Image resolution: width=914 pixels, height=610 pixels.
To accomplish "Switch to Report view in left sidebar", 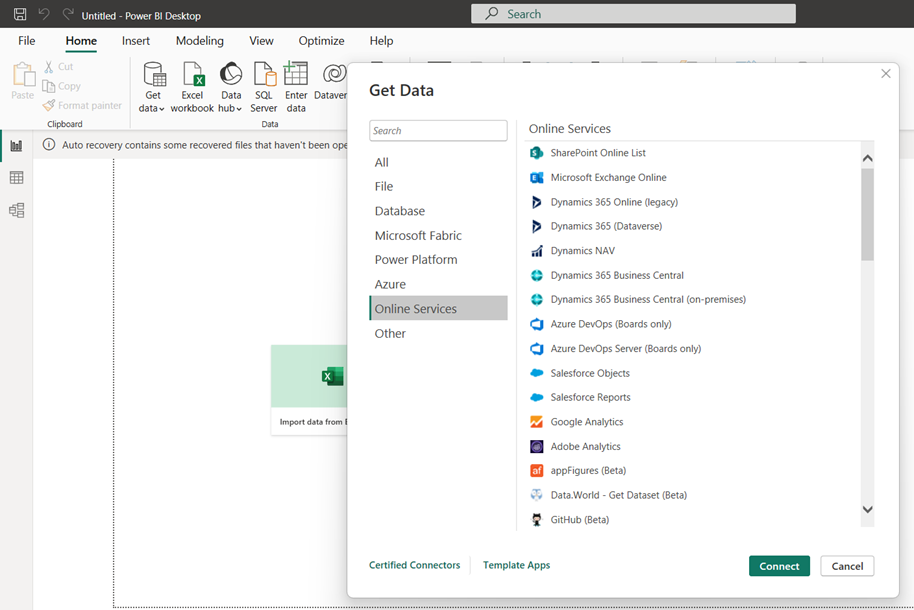I will pos(16,146).
